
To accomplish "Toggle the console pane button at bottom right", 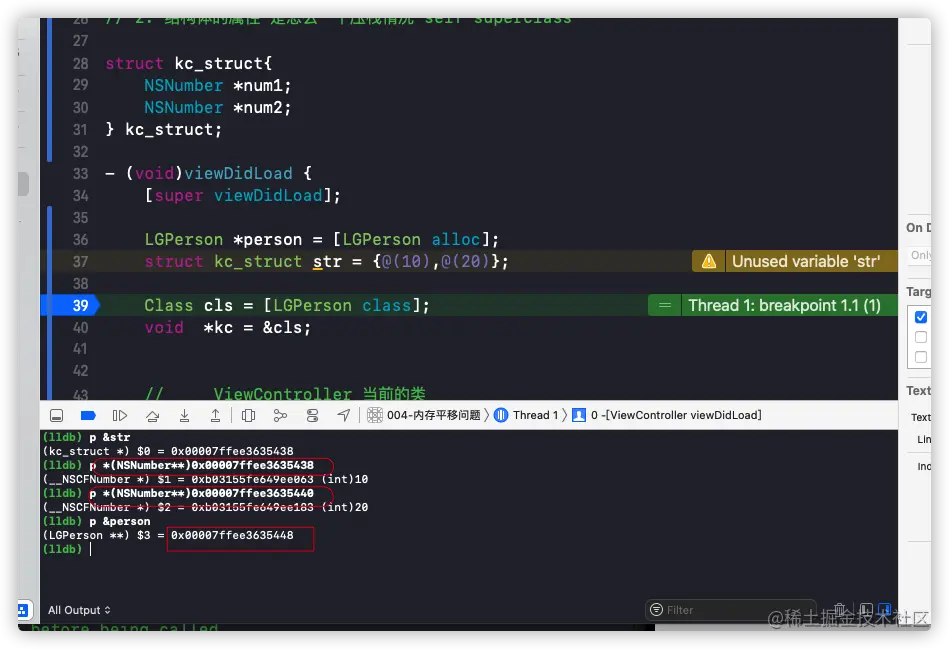I will (x=885, y=608).
